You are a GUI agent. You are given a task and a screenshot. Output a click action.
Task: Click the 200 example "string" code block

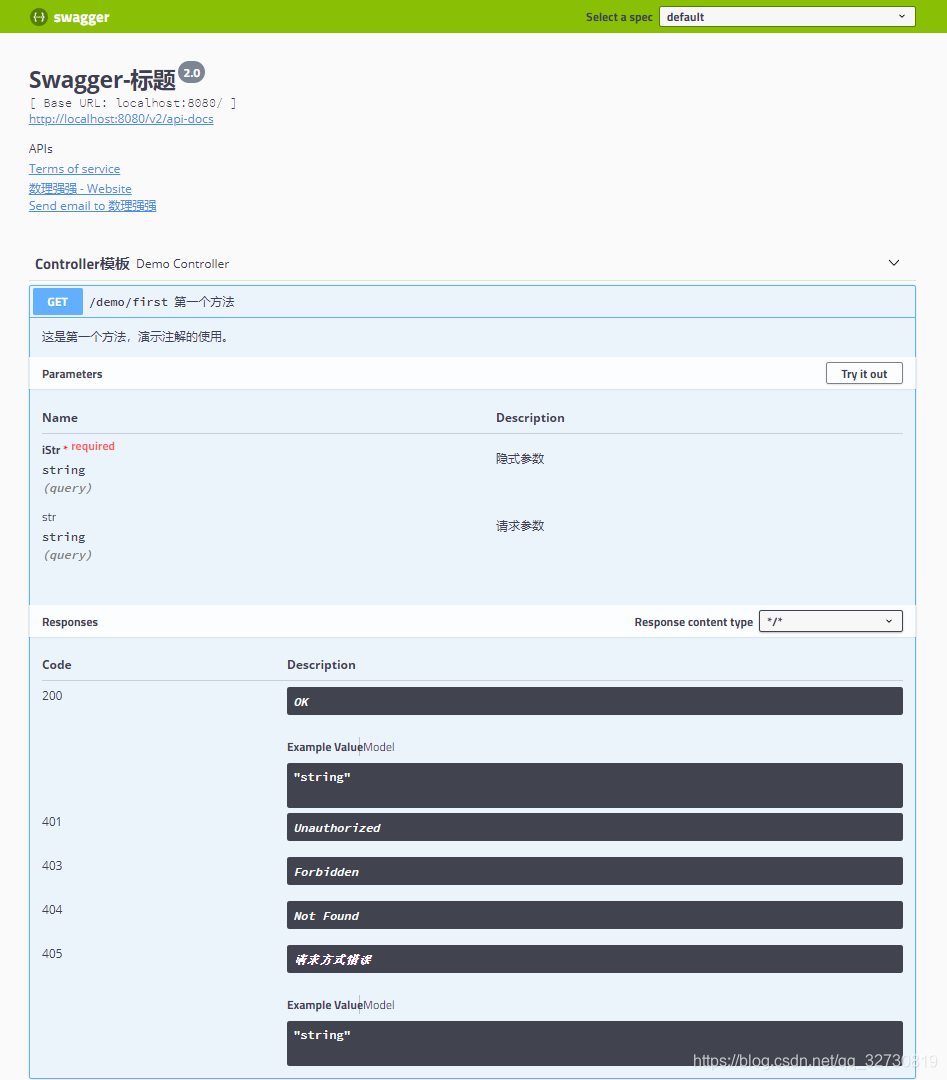(x=594, y=785)
